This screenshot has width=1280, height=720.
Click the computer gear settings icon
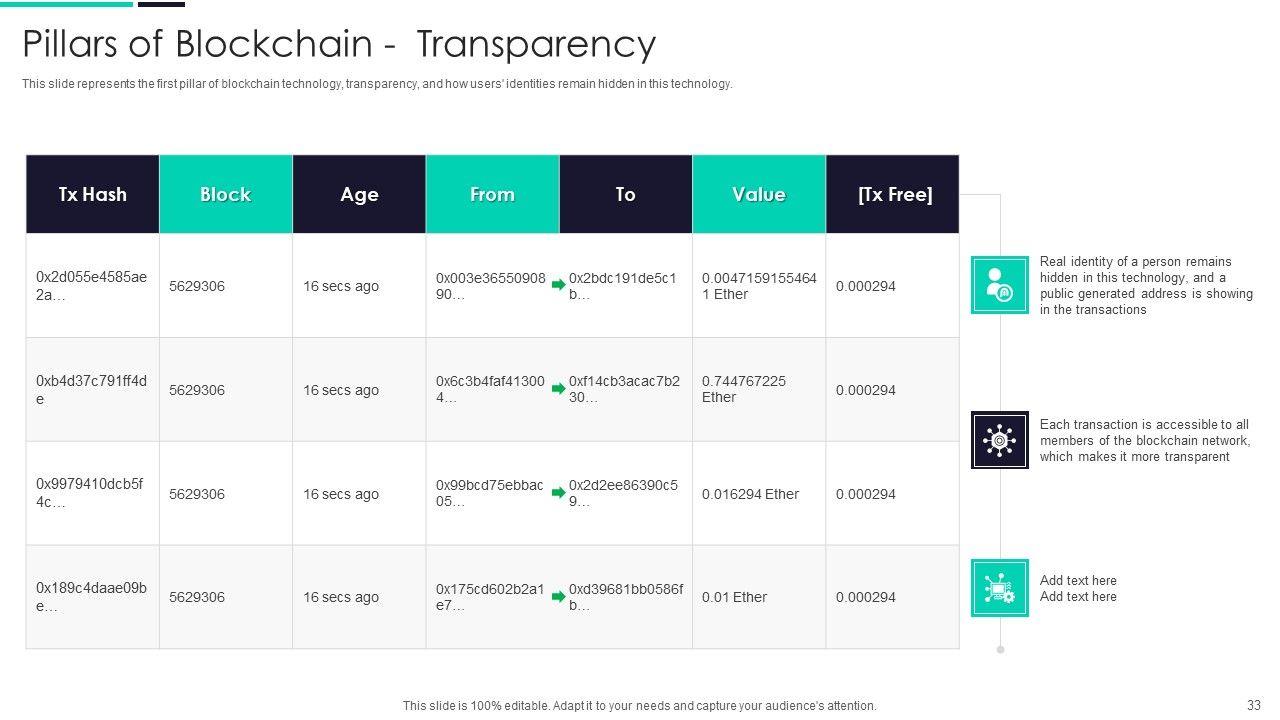pyautogui.click(x=999, y=588)
